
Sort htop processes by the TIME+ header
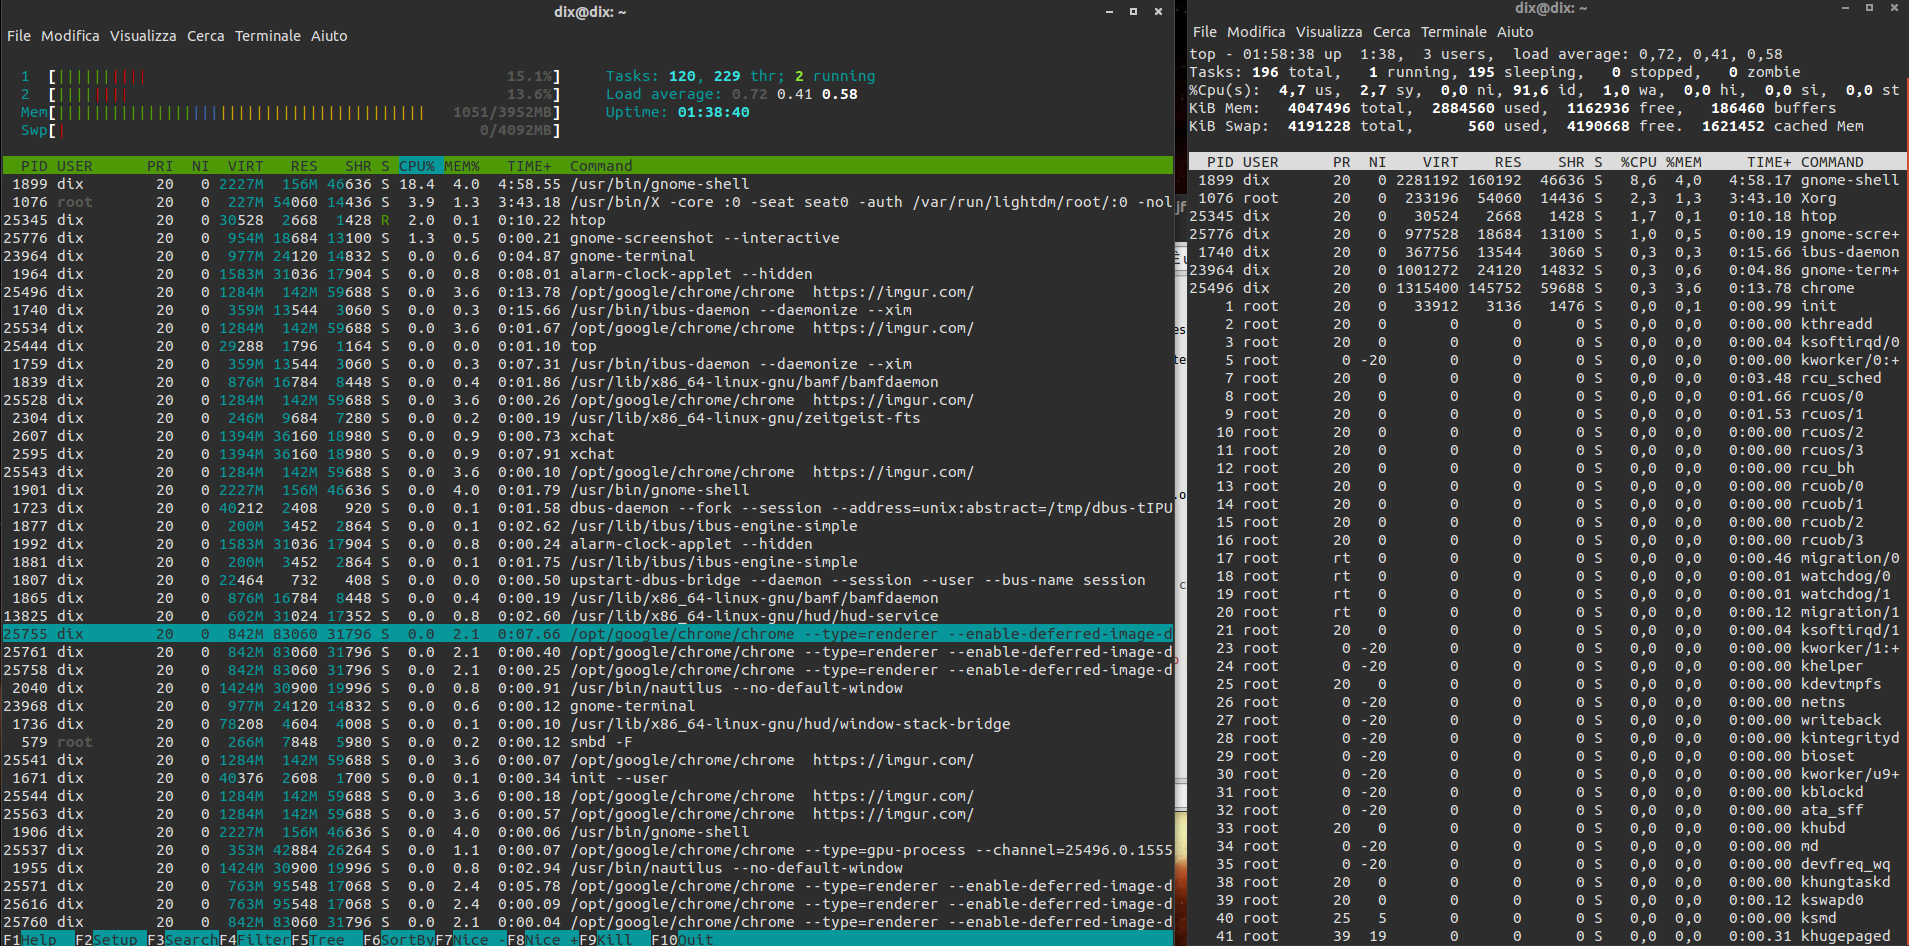click(x=529, y=166)
